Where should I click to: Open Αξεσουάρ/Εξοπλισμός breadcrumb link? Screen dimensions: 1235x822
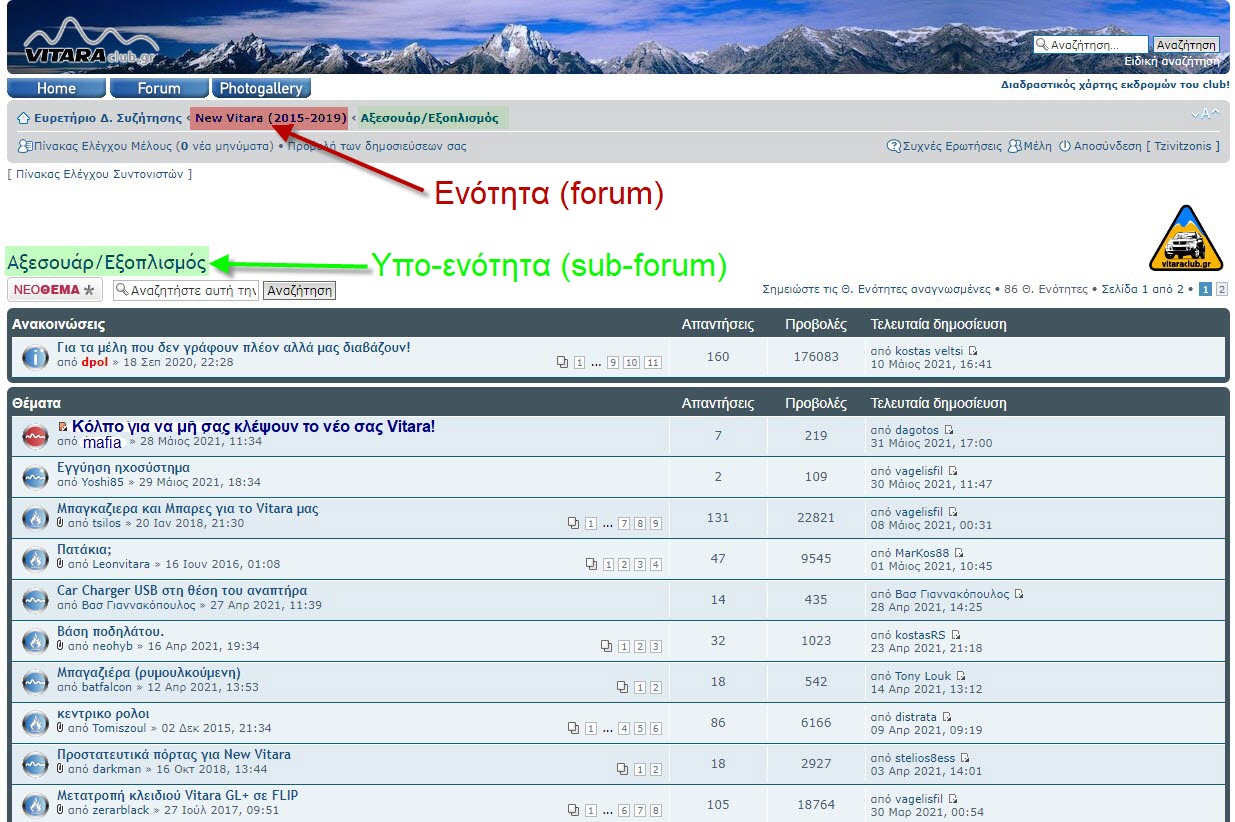430,118
